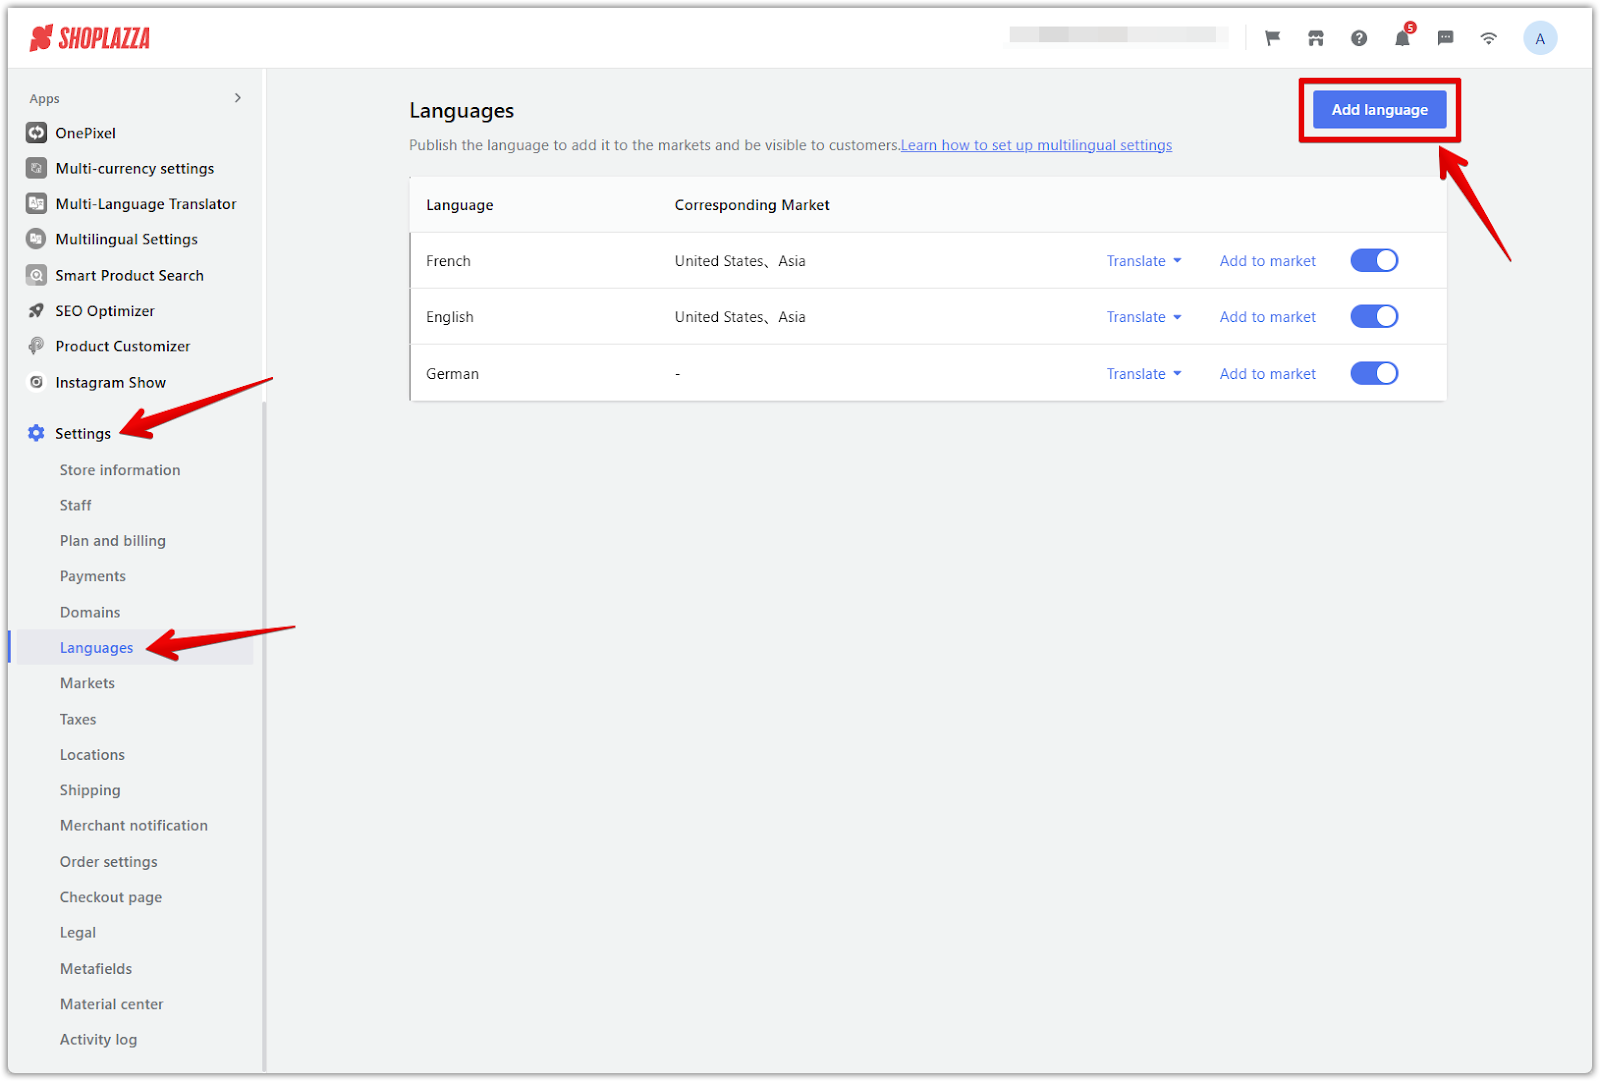Click the OnePixel app icon
The image size is (1600, 1081).
click(37, 133)
